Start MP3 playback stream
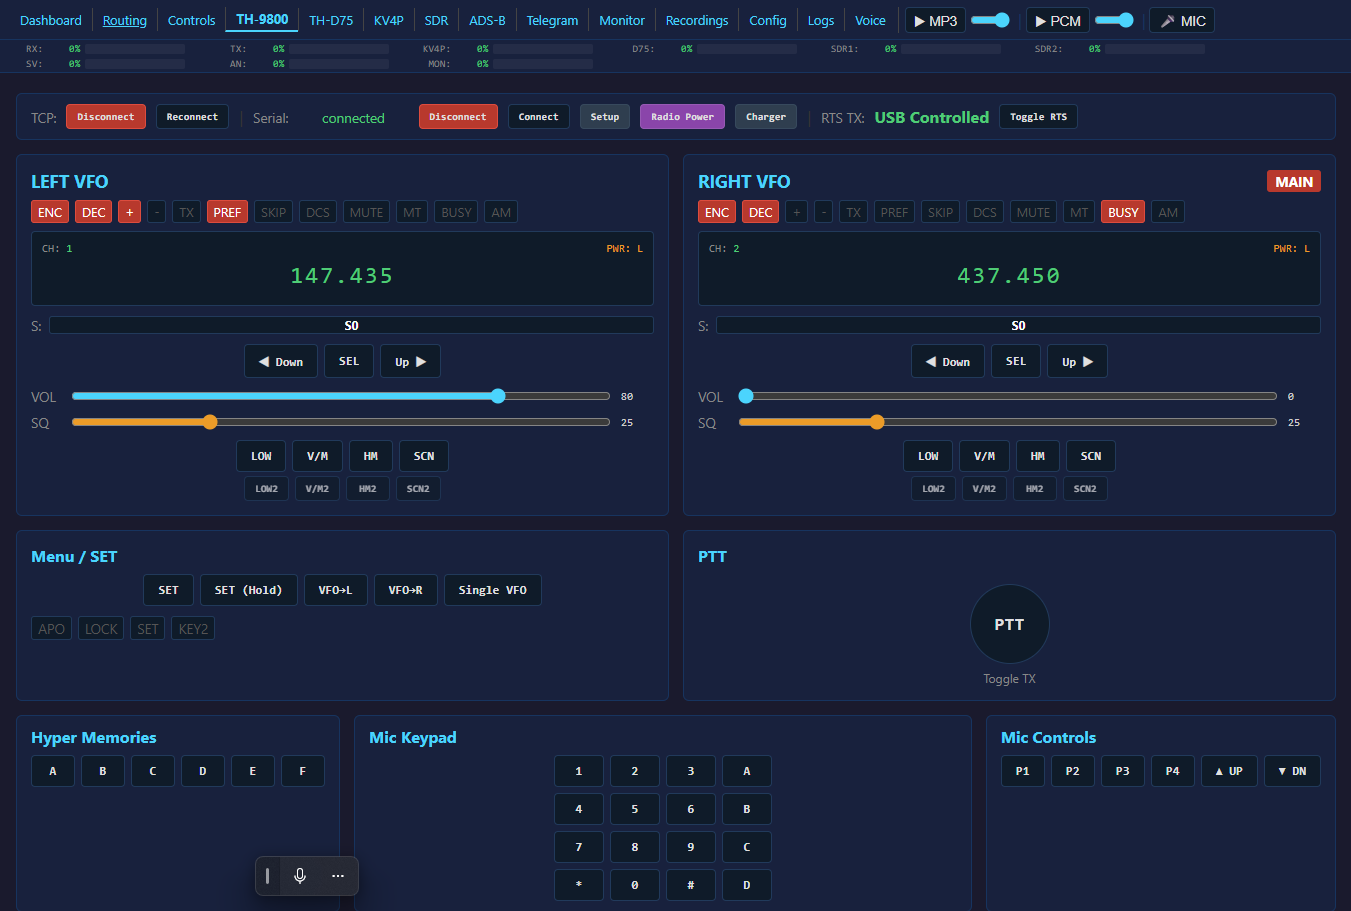1351x911 pixels. pos(935,21)
